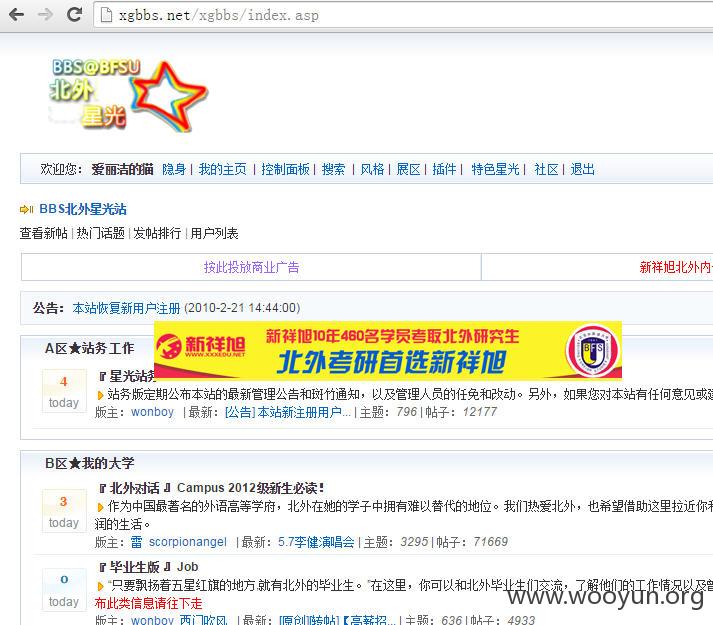713x625 pixels.
Task: Click announcement date 2010-2-21 14:44:00
Action: coord(242,308)
